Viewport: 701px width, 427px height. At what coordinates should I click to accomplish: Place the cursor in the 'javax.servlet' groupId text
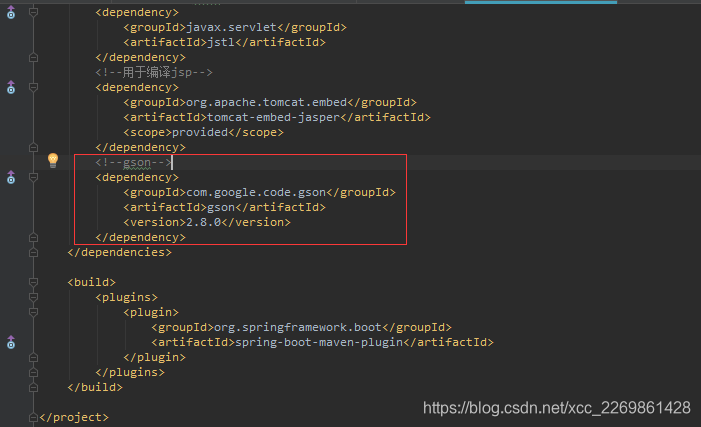(232, 27)
